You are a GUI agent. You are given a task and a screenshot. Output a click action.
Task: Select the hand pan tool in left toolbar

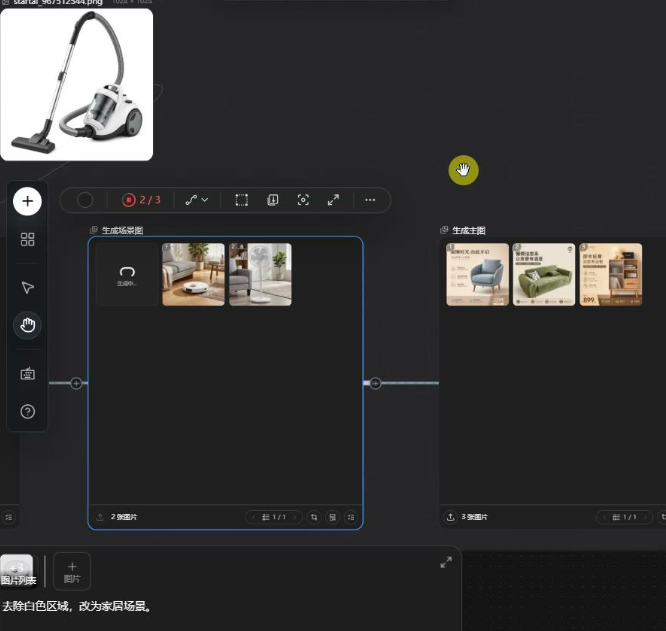point(28,326)
